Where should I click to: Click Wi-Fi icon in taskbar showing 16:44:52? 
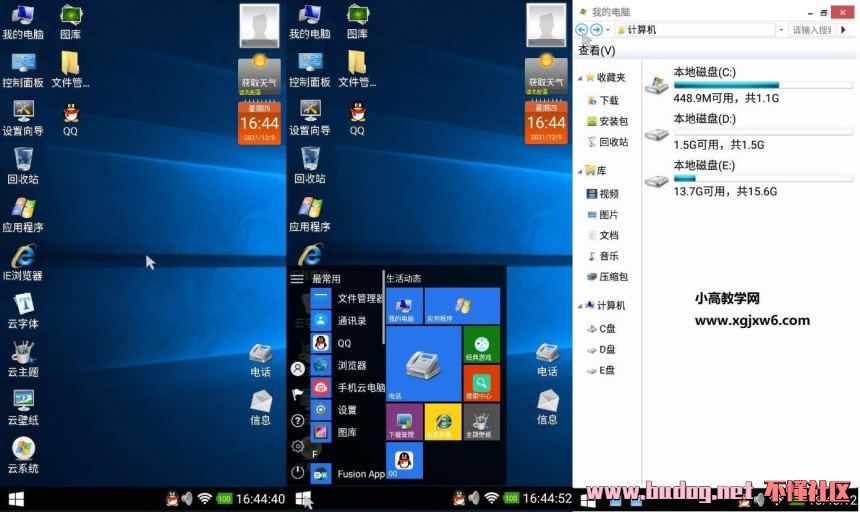[x=491, y=498]
